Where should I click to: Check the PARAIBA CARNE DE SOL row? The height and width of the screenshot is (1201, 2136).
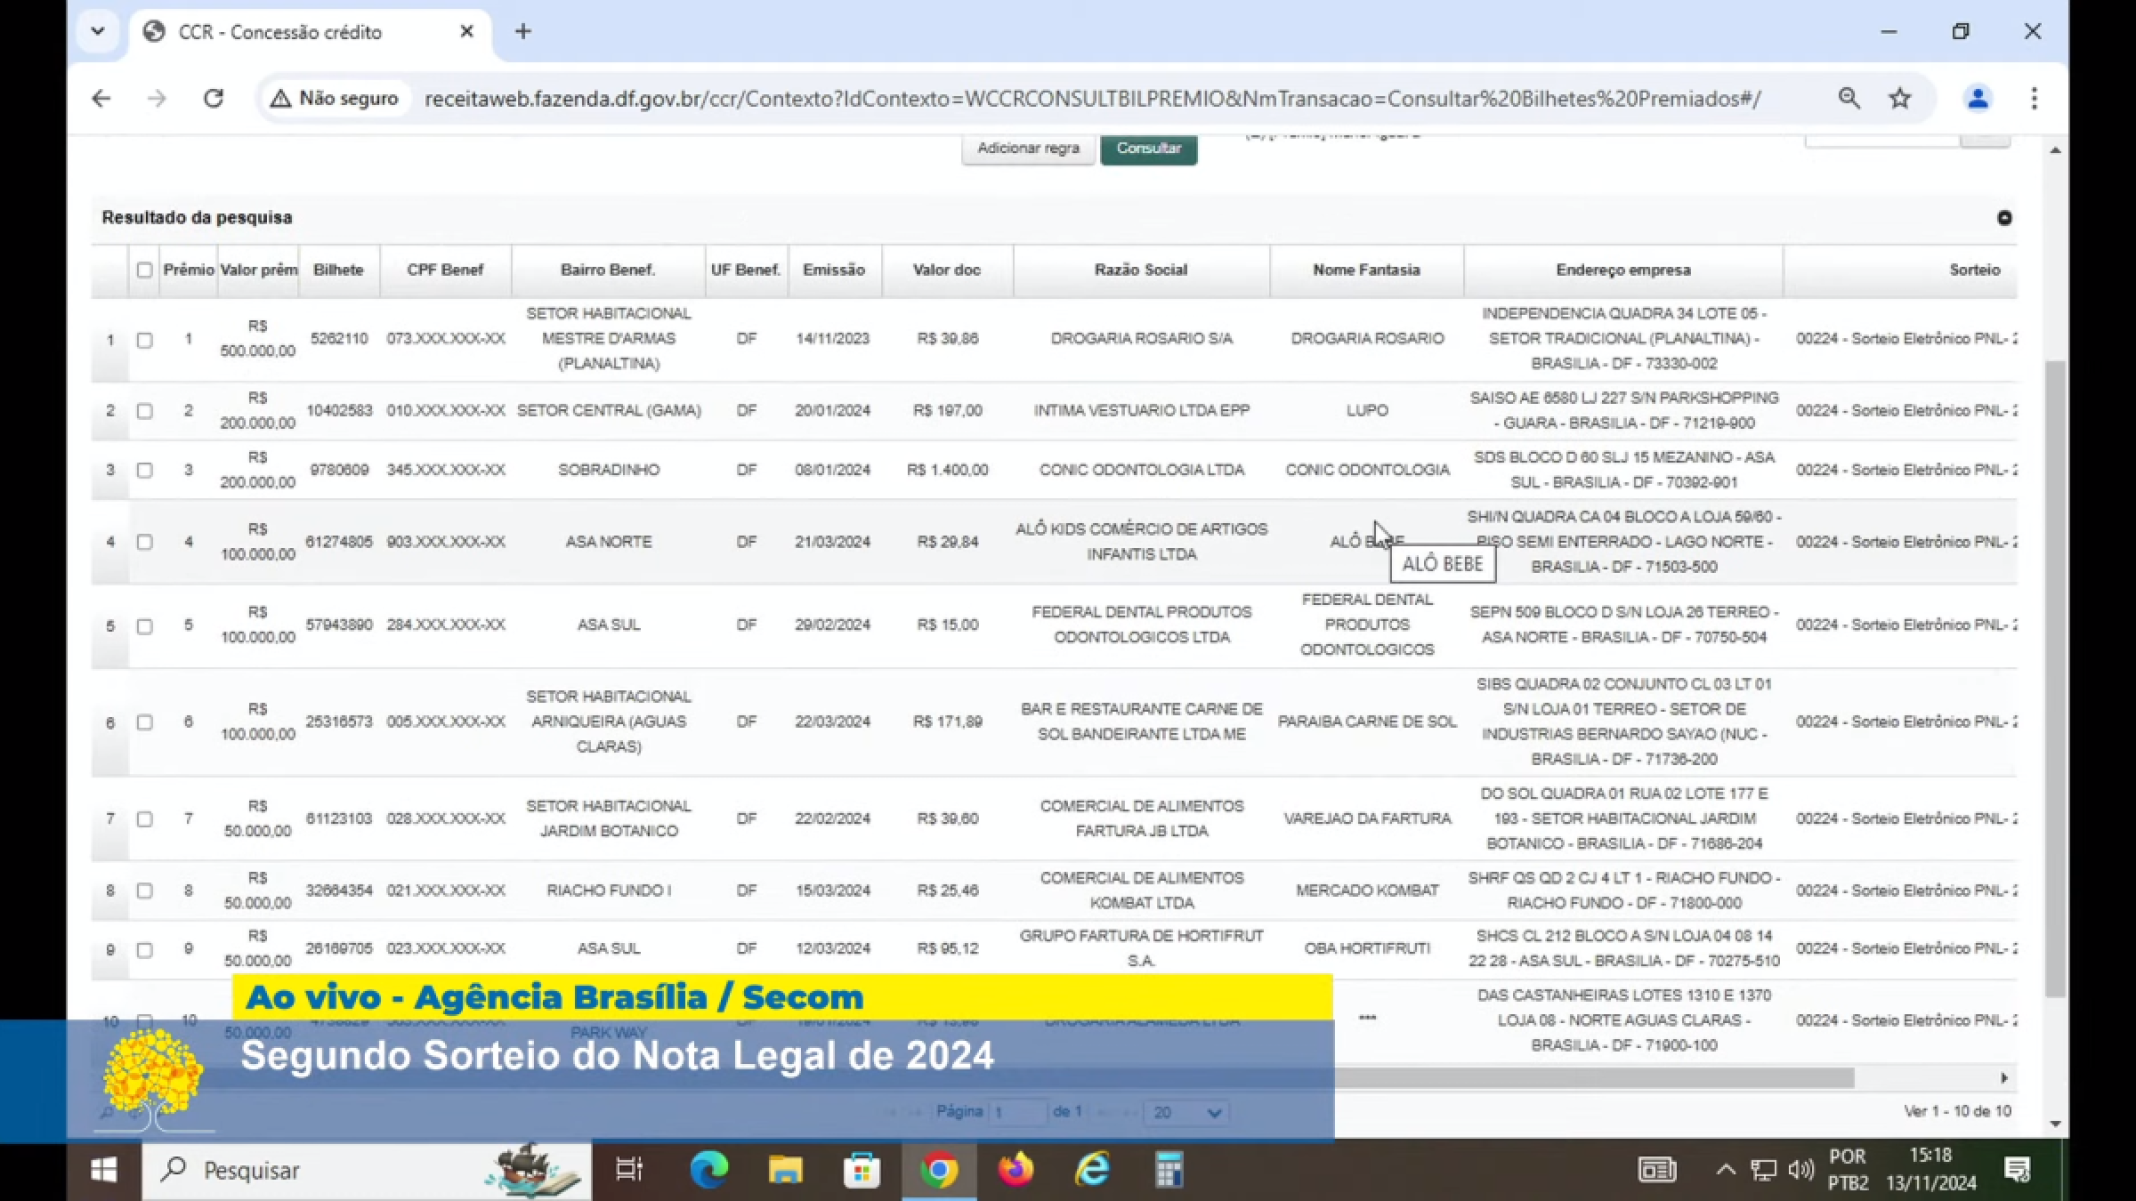click(x=145, y=722)
